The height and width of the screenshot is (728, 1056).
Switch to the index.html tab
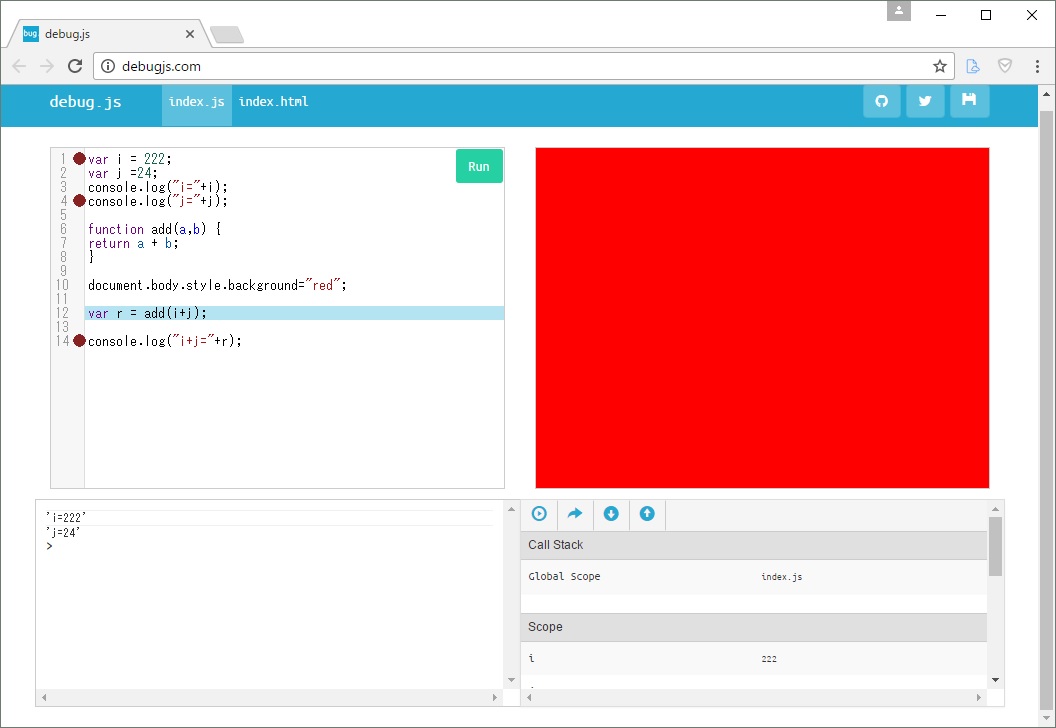(273, 102)
